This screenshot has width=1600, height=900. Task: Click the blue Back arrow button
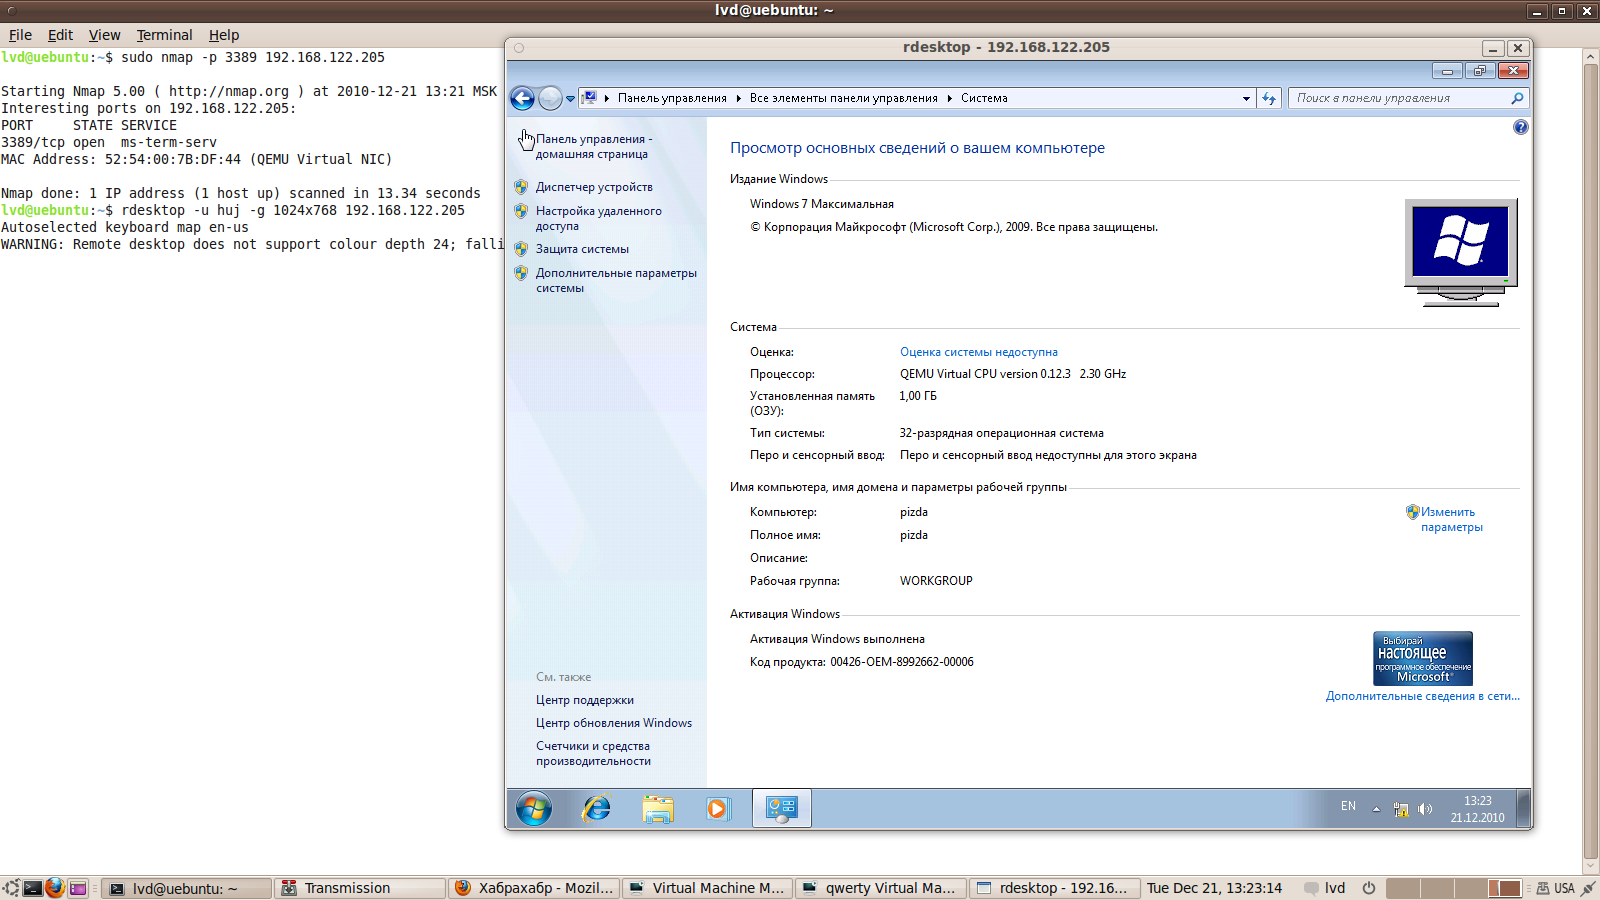click(522, 98)
